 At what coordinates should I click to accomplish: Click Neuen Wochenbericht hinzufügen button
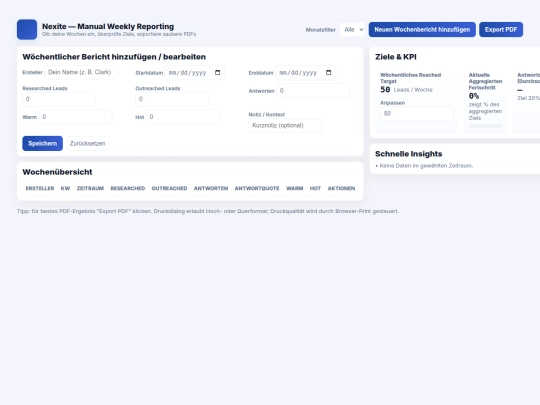(x=422, y=30)
